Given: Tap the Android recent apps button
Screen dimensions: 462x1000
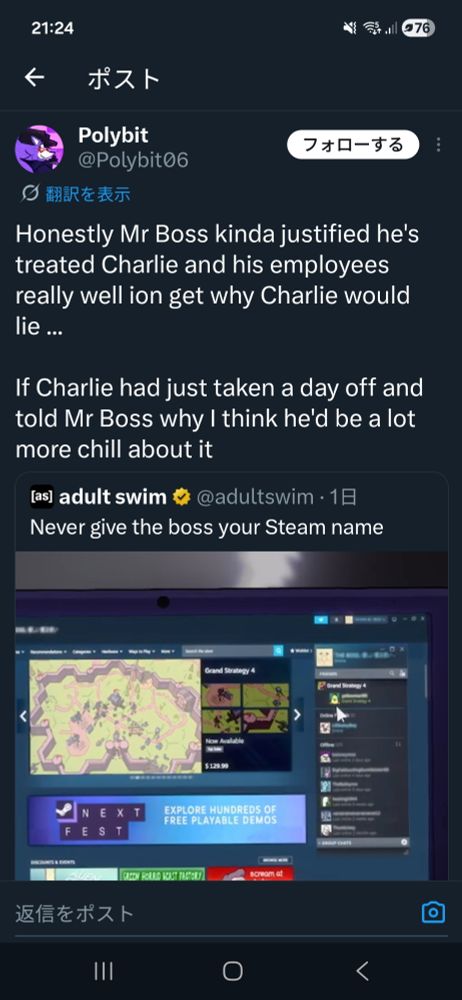Looking at the screenshot, I should pos(103,971).
